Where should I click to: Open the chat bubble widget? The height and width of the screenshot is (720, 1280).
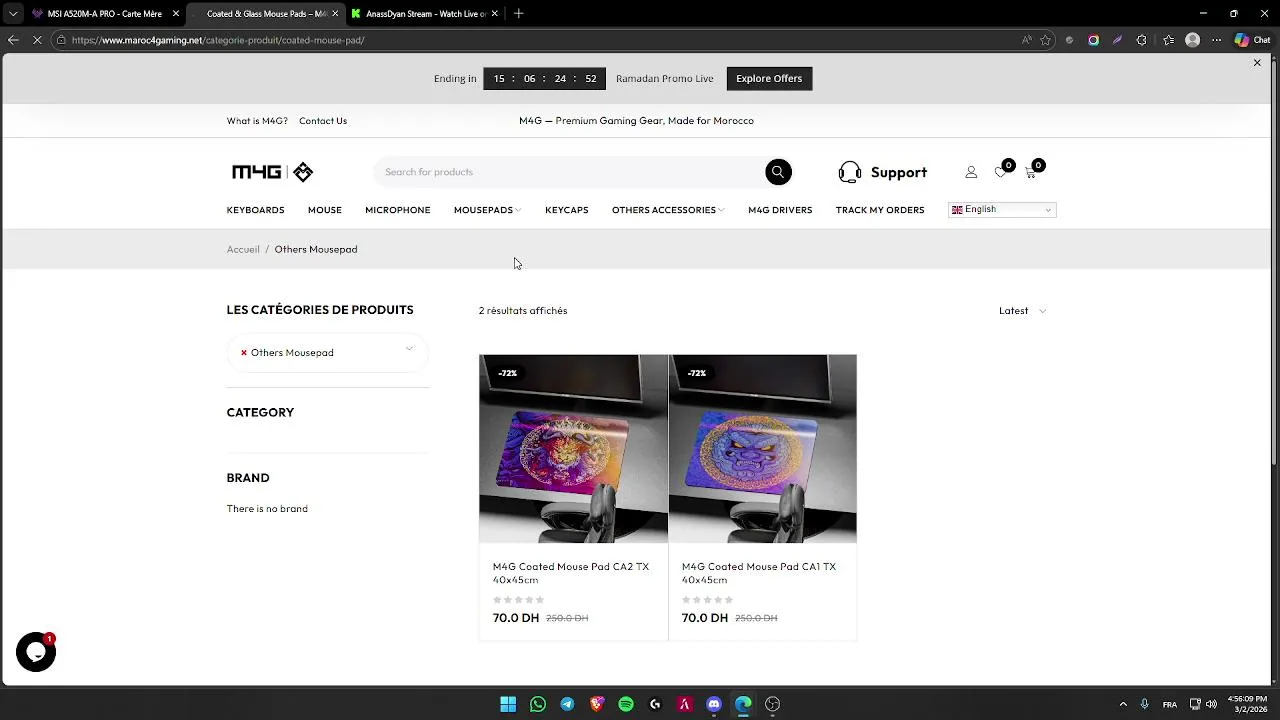(36, 652)
